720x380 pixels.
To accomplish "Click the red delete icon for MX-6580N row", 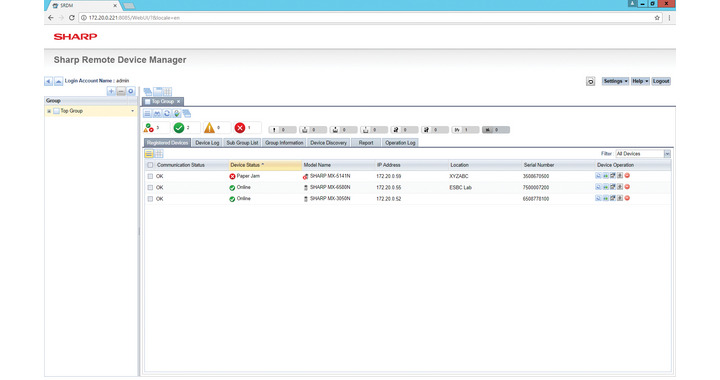I will 627,187.
